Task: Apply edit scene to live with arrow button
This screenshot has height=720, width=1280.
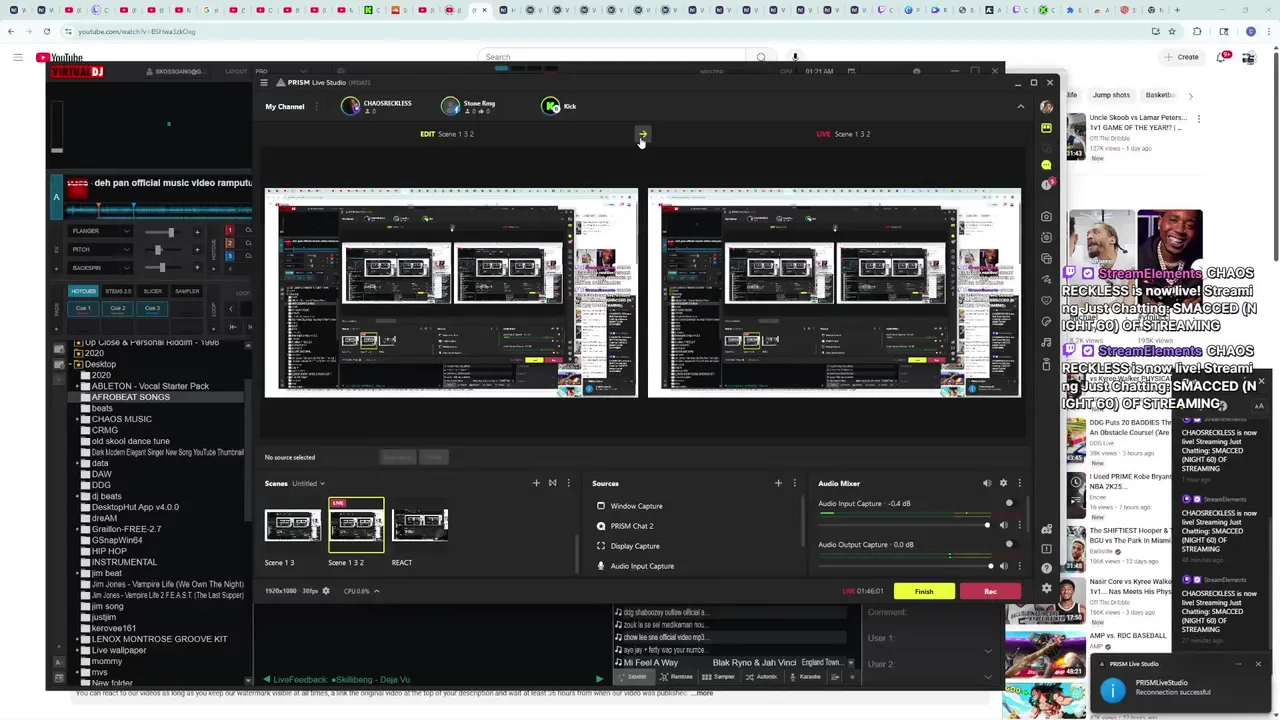Action: 642,134
